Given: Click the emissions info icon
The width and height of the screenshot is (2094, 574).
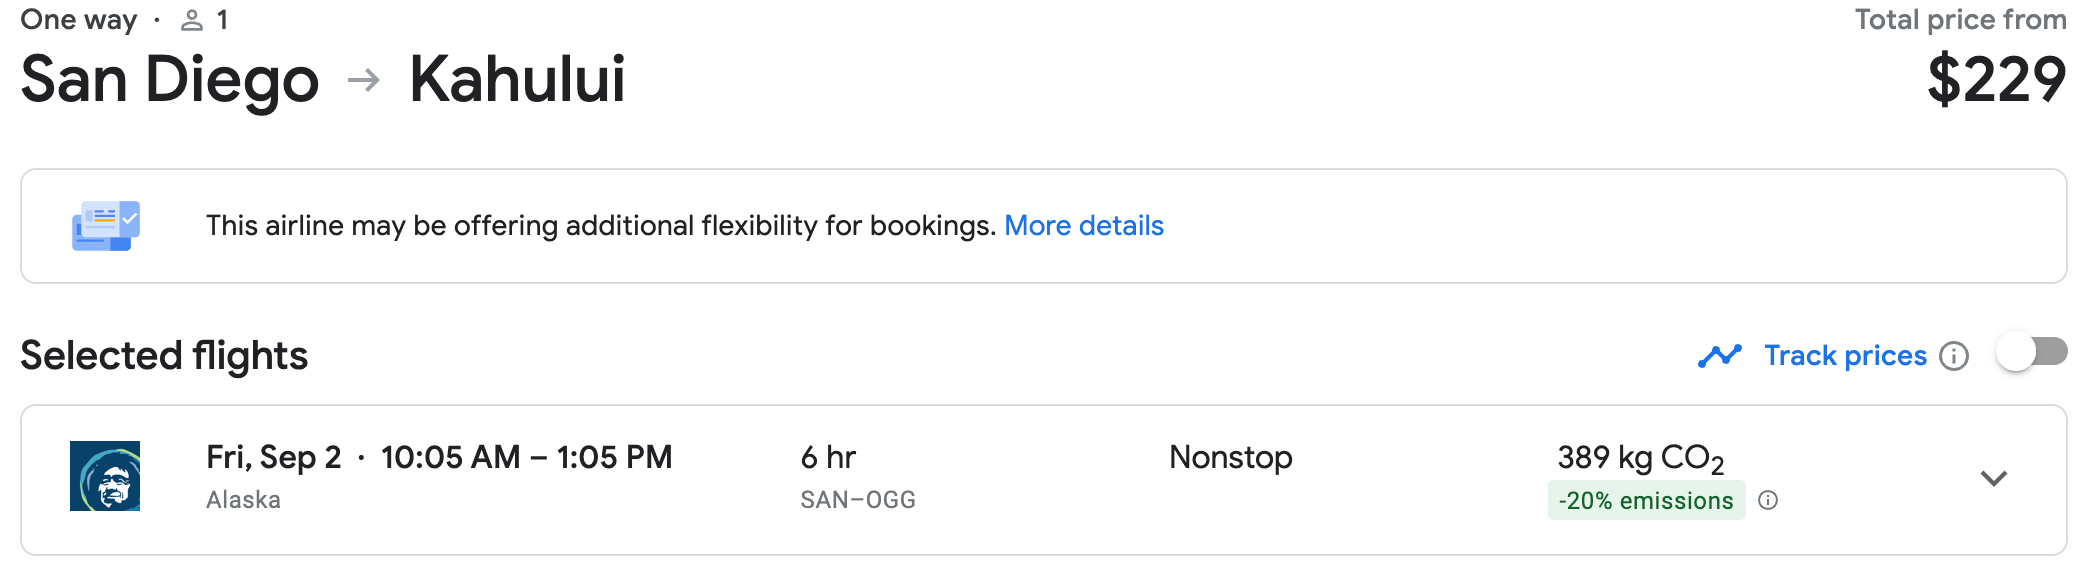Looking at the screenshot, I should tap(1768, 500).
